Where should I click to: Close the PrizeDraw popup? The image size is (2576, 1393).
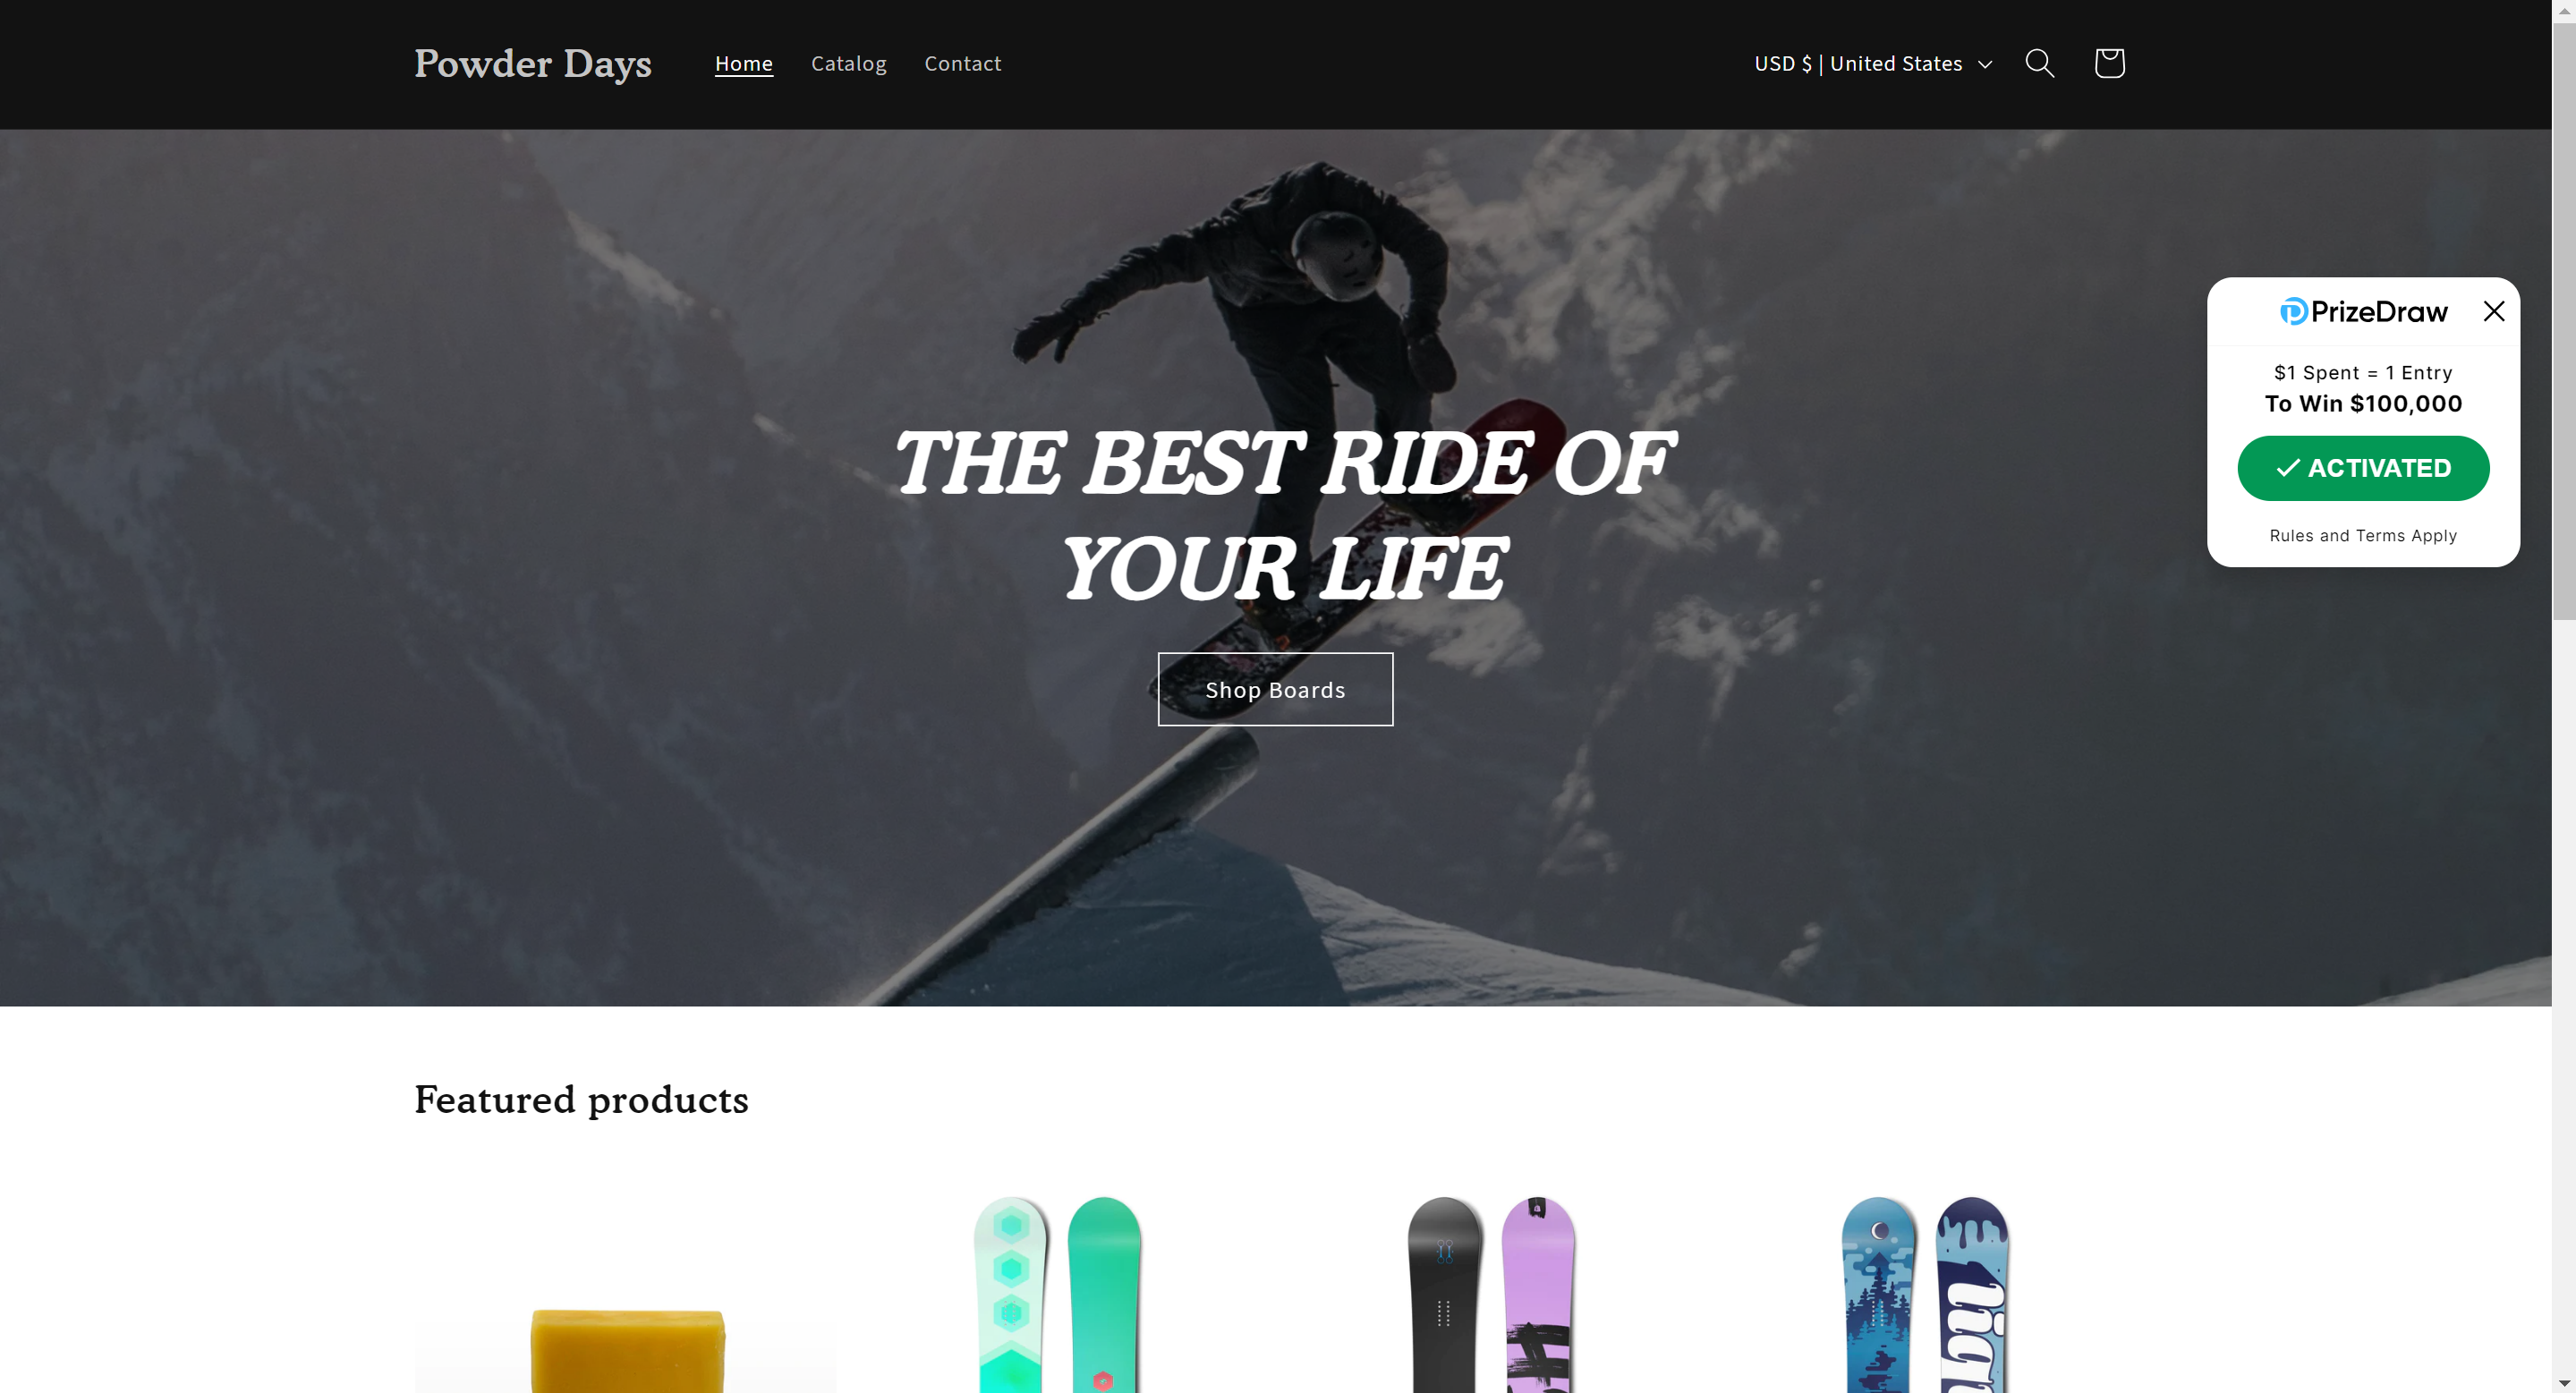click(x=2493, y=311)
